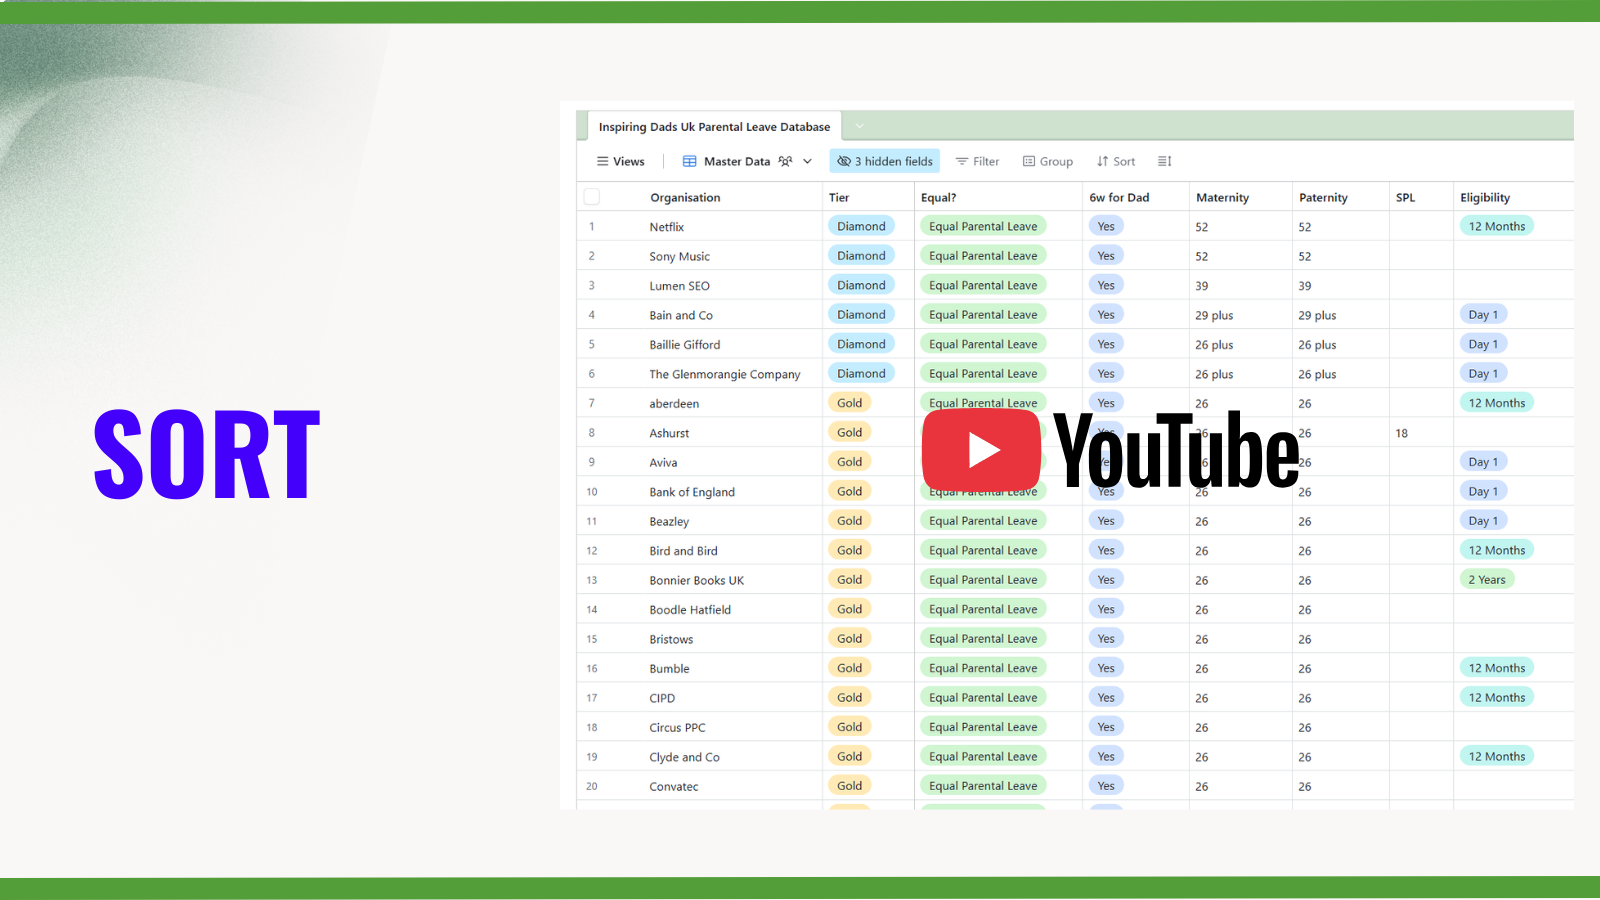Expand the Master Data view dropdown chevron
The height and width of the screenshot is (900, 1600).
tap(807, 161)
